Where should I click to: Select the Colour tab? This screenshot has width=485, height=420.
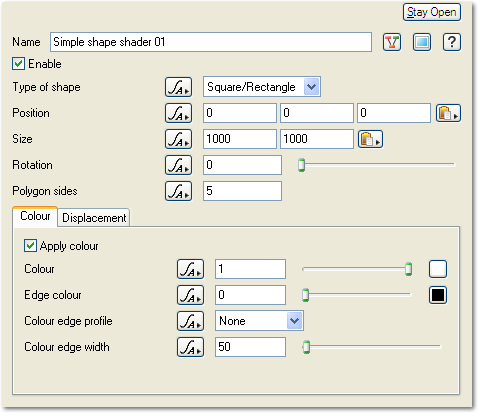tap(35, 217)
